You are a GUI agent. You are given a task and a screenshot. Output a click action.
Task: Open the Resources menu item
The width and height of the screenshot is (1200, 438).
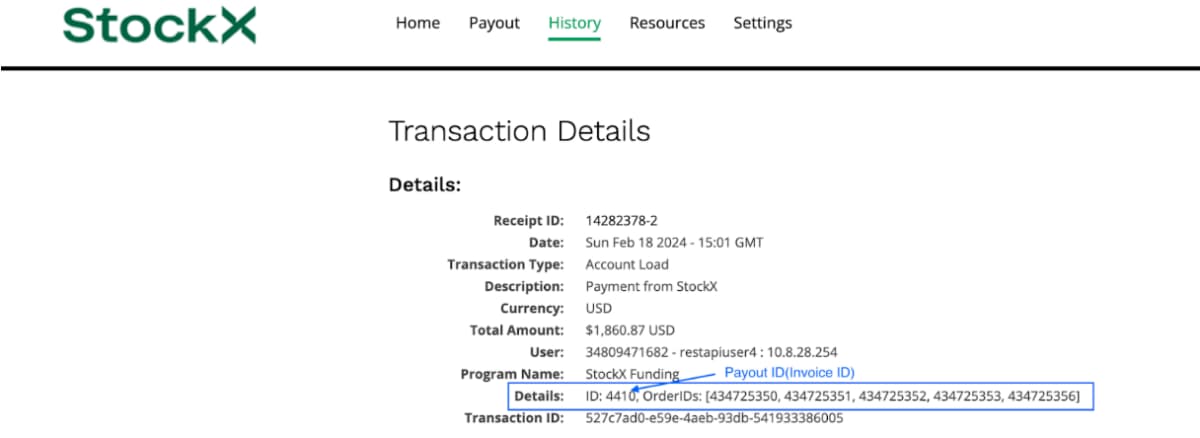(666, 23)
